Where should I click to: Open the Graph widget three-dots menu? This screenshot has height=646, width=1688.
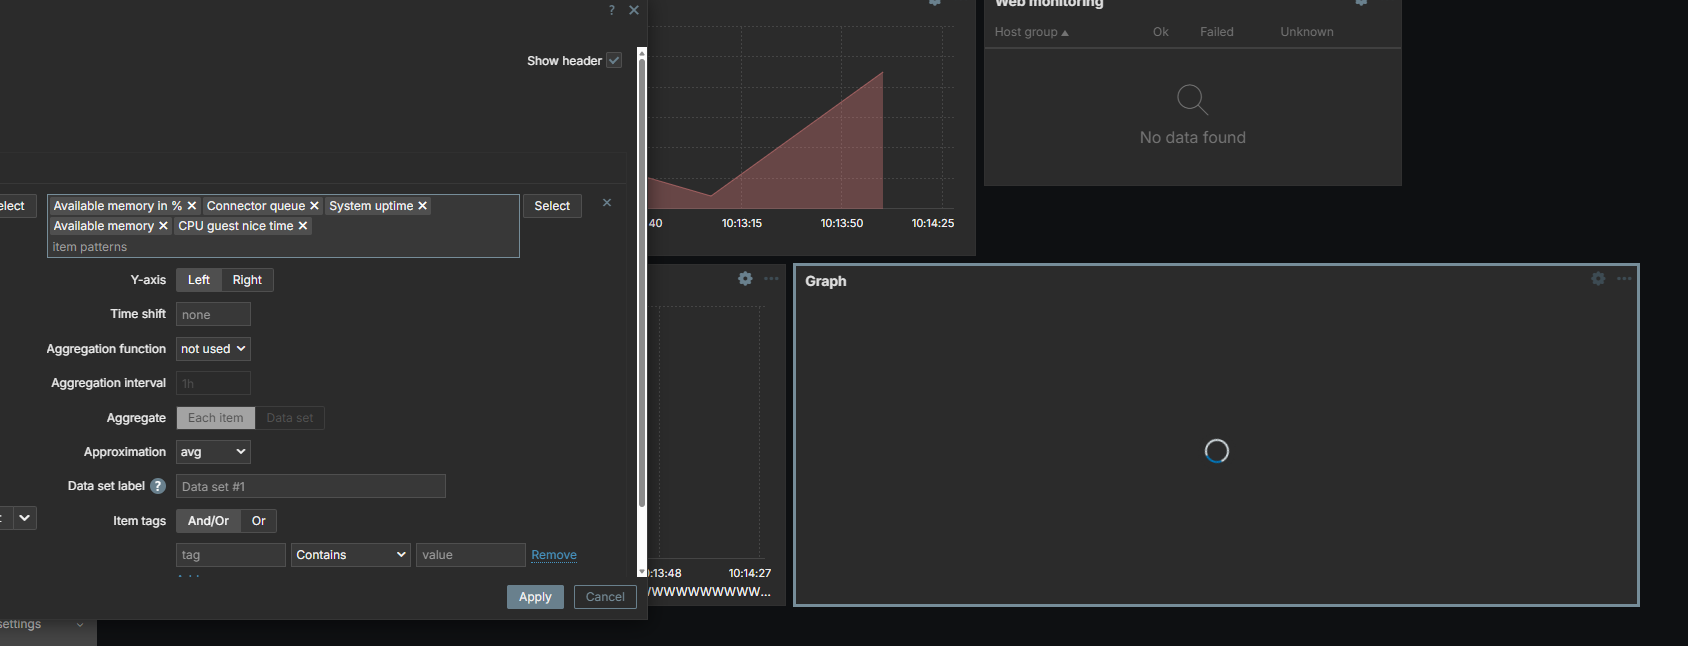1624,279
